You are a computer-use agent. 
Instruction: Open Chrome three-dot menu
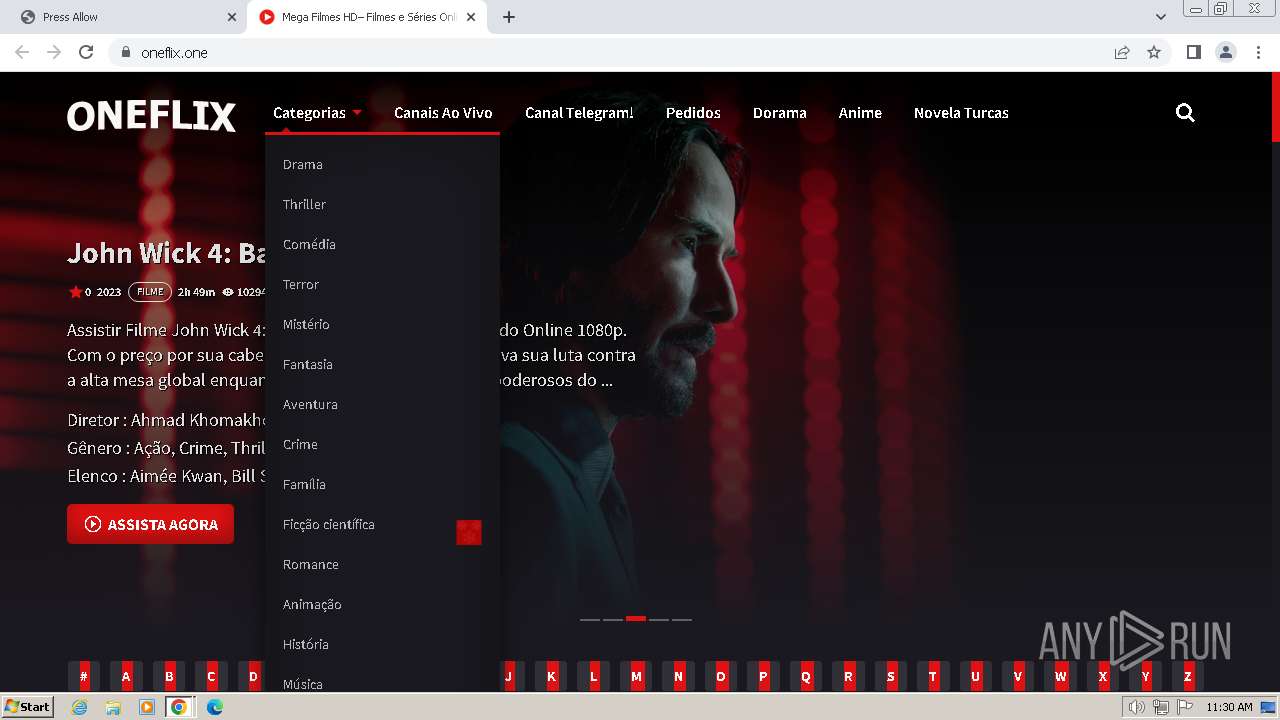tap(1258, 52)
